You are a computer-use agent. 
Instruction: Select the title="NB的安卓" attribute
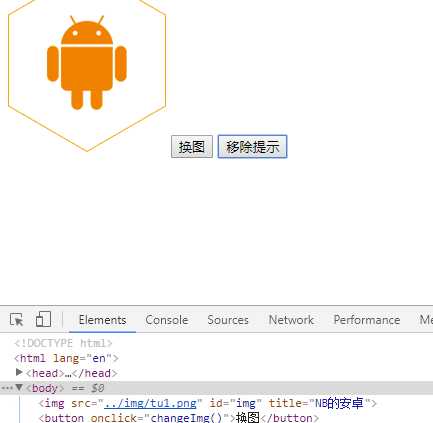tap(319, 403)
